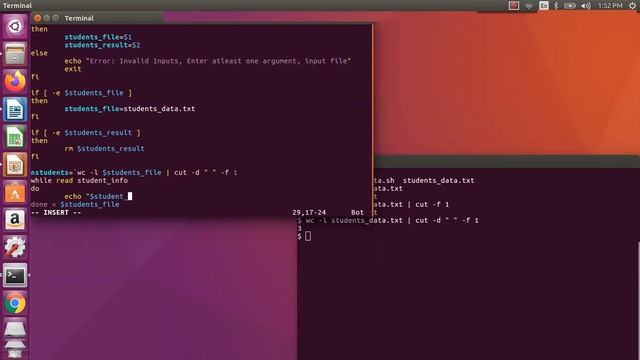The height and width of the screenshot is (360, 640).
Task: Click the 'Bot' scroll indicator in vim status
Action: pos(357,213)
